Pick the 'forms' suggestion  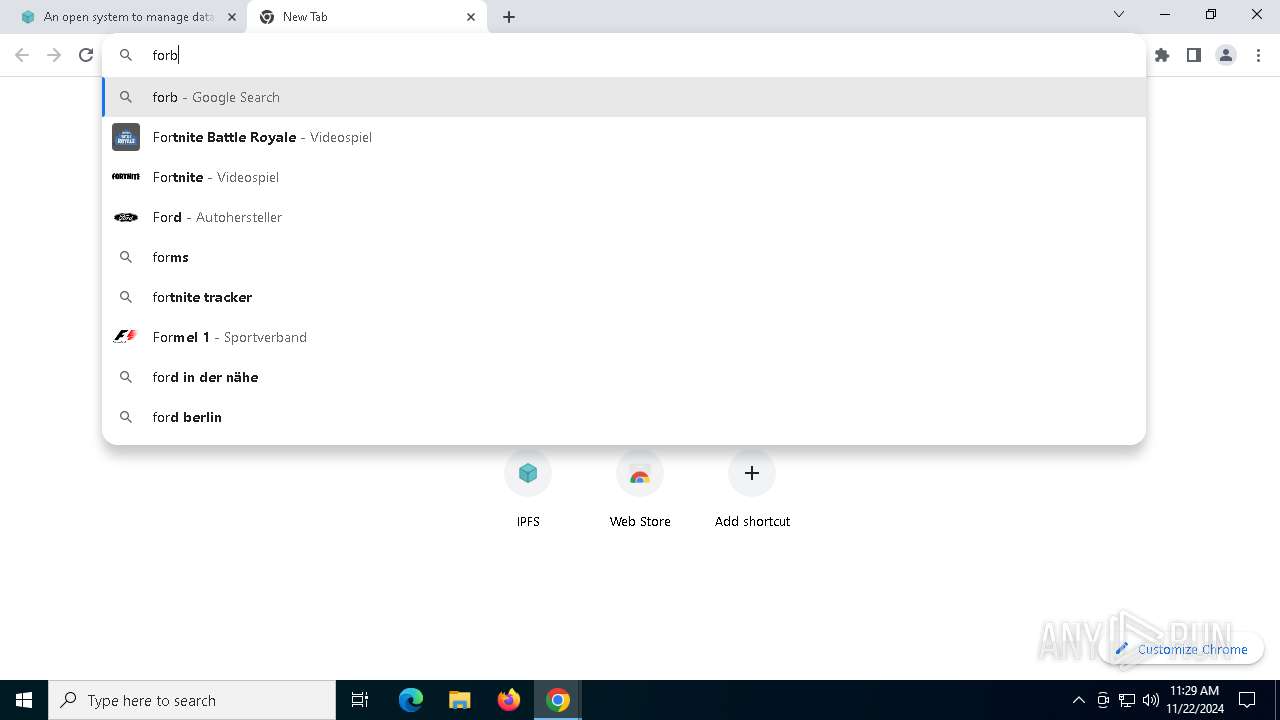tap(624, 257)
